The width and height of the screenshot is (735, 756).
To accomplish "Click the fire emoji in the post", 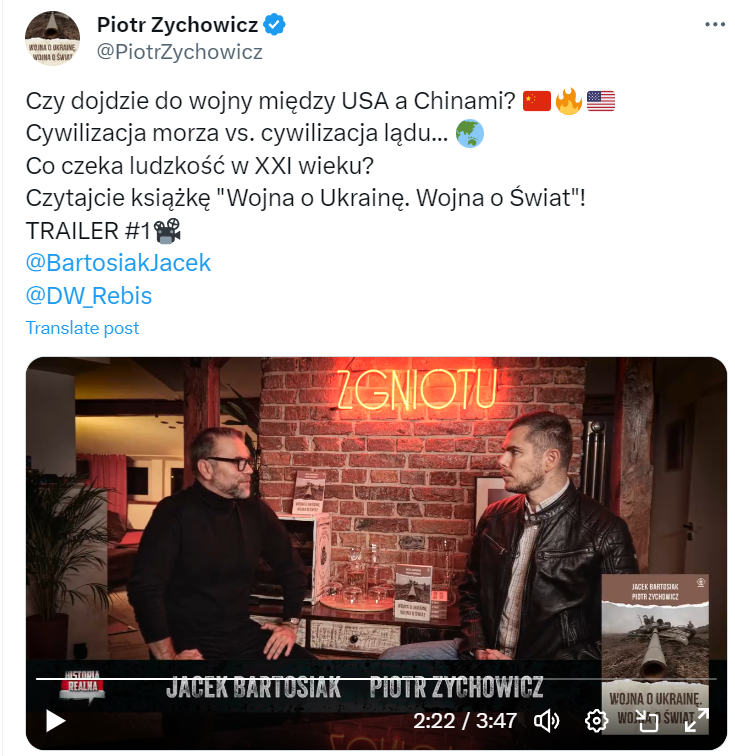I will [x=569, y=101].
